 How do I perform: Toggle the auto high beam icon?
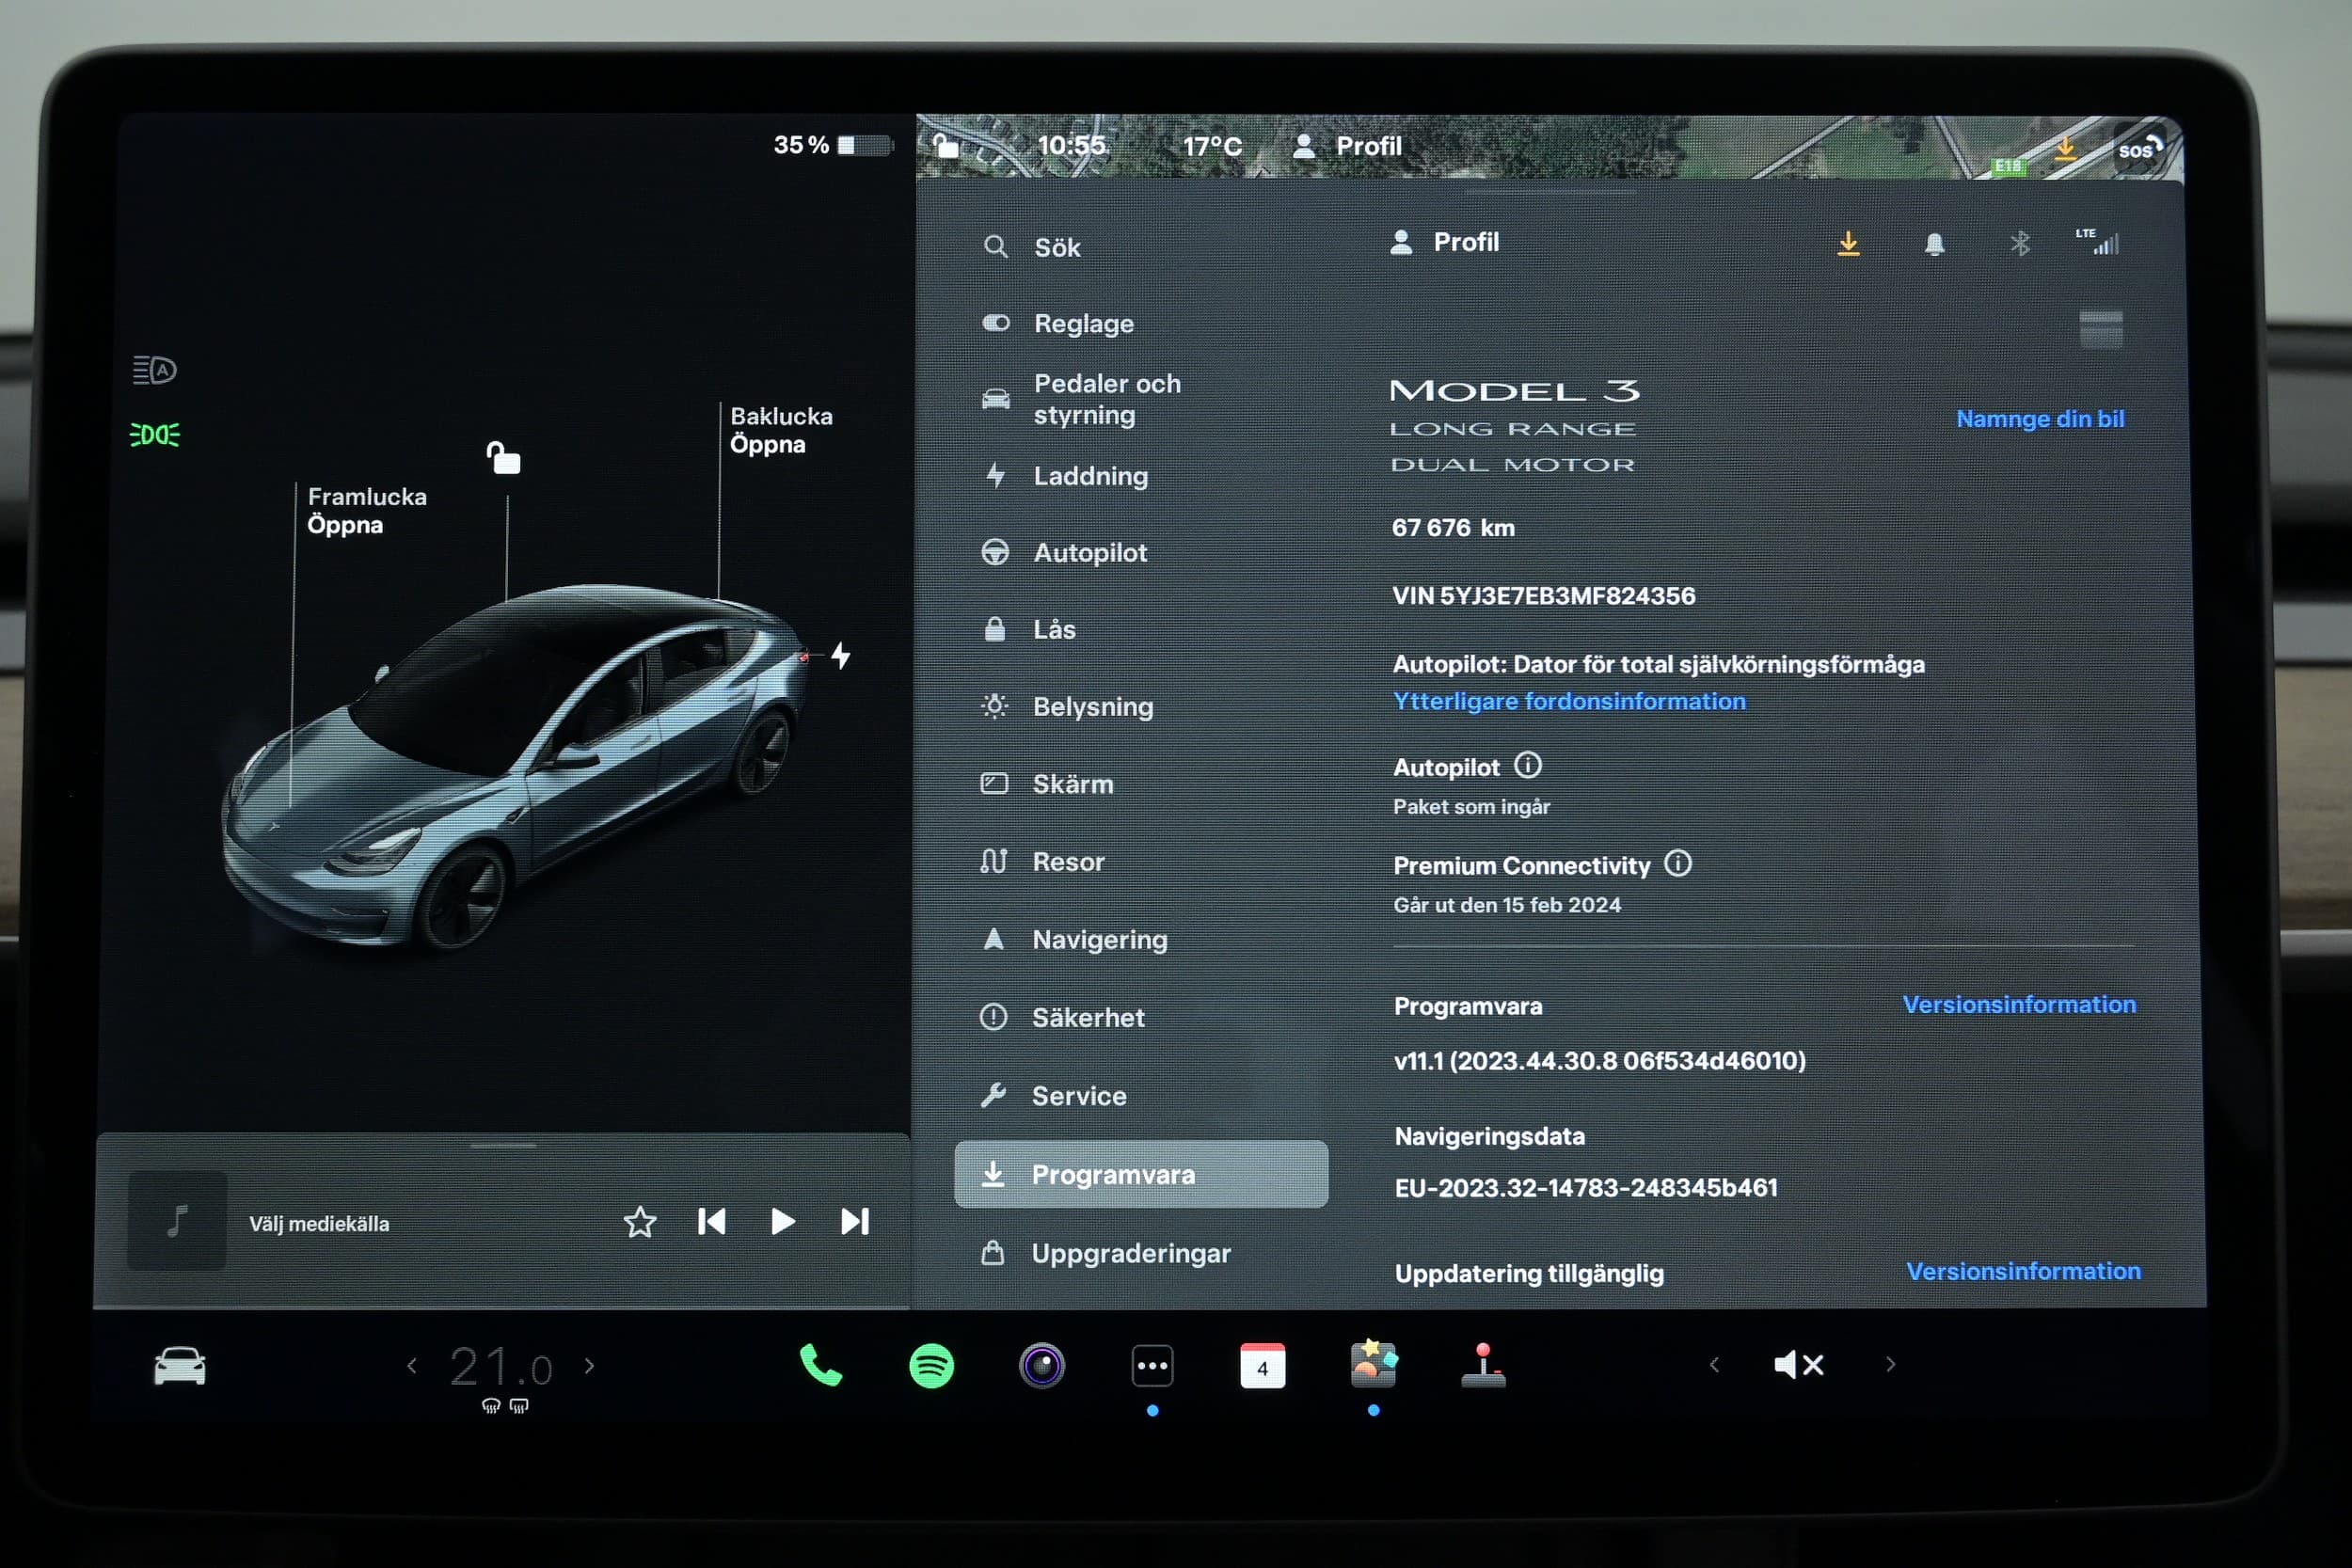(154, 370)
